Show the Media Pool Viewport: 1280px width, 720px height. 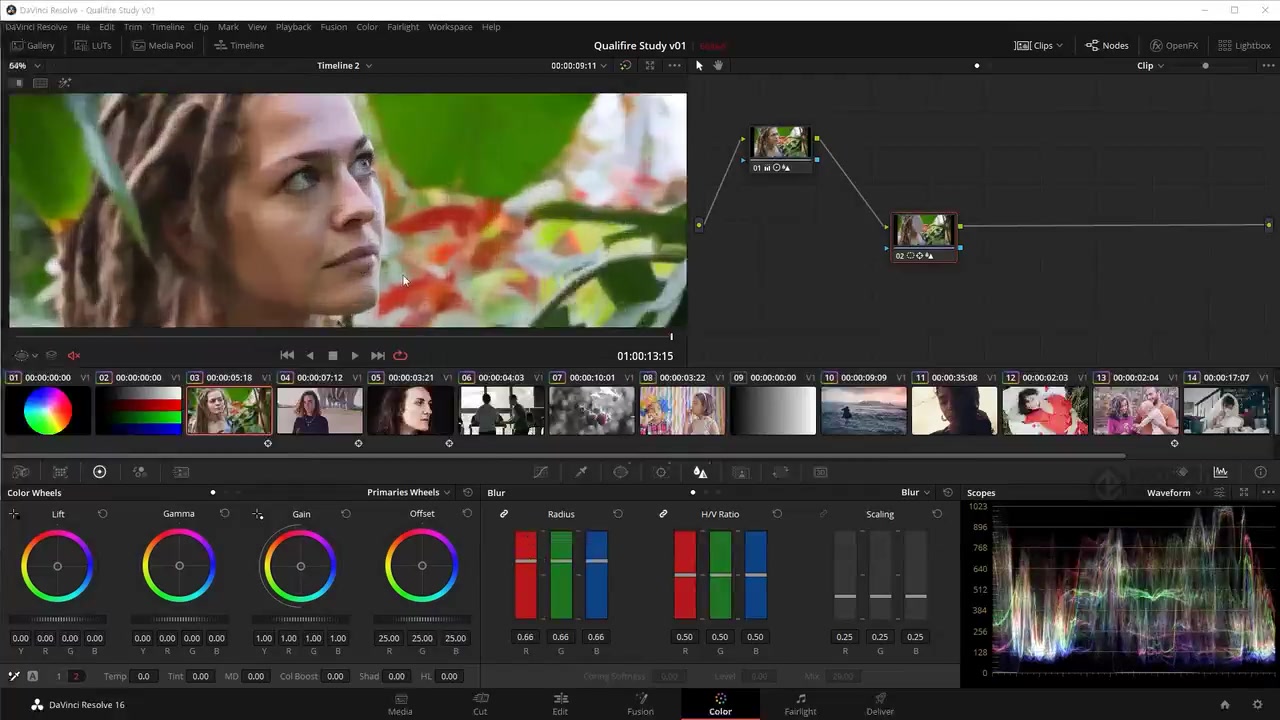coord(162,46)
